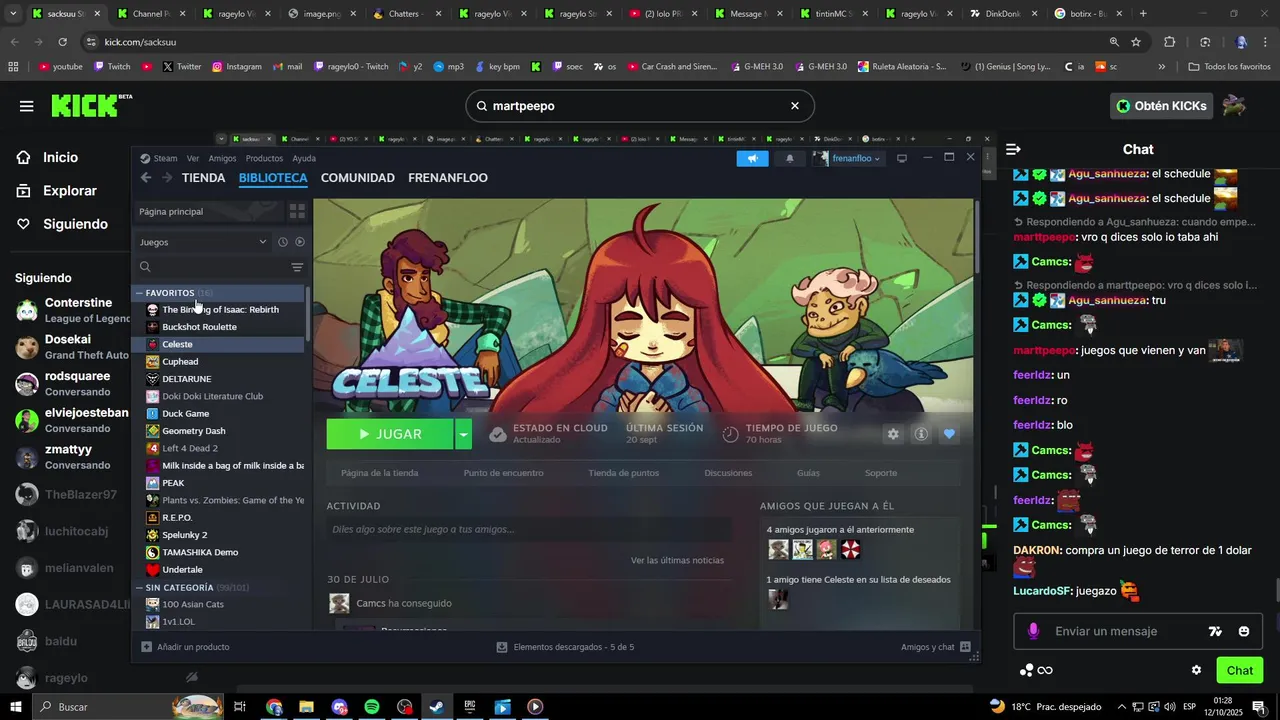Screen dimensions: 1280x720
Task: Open chat settings gear
Action: pos(1196,670)
